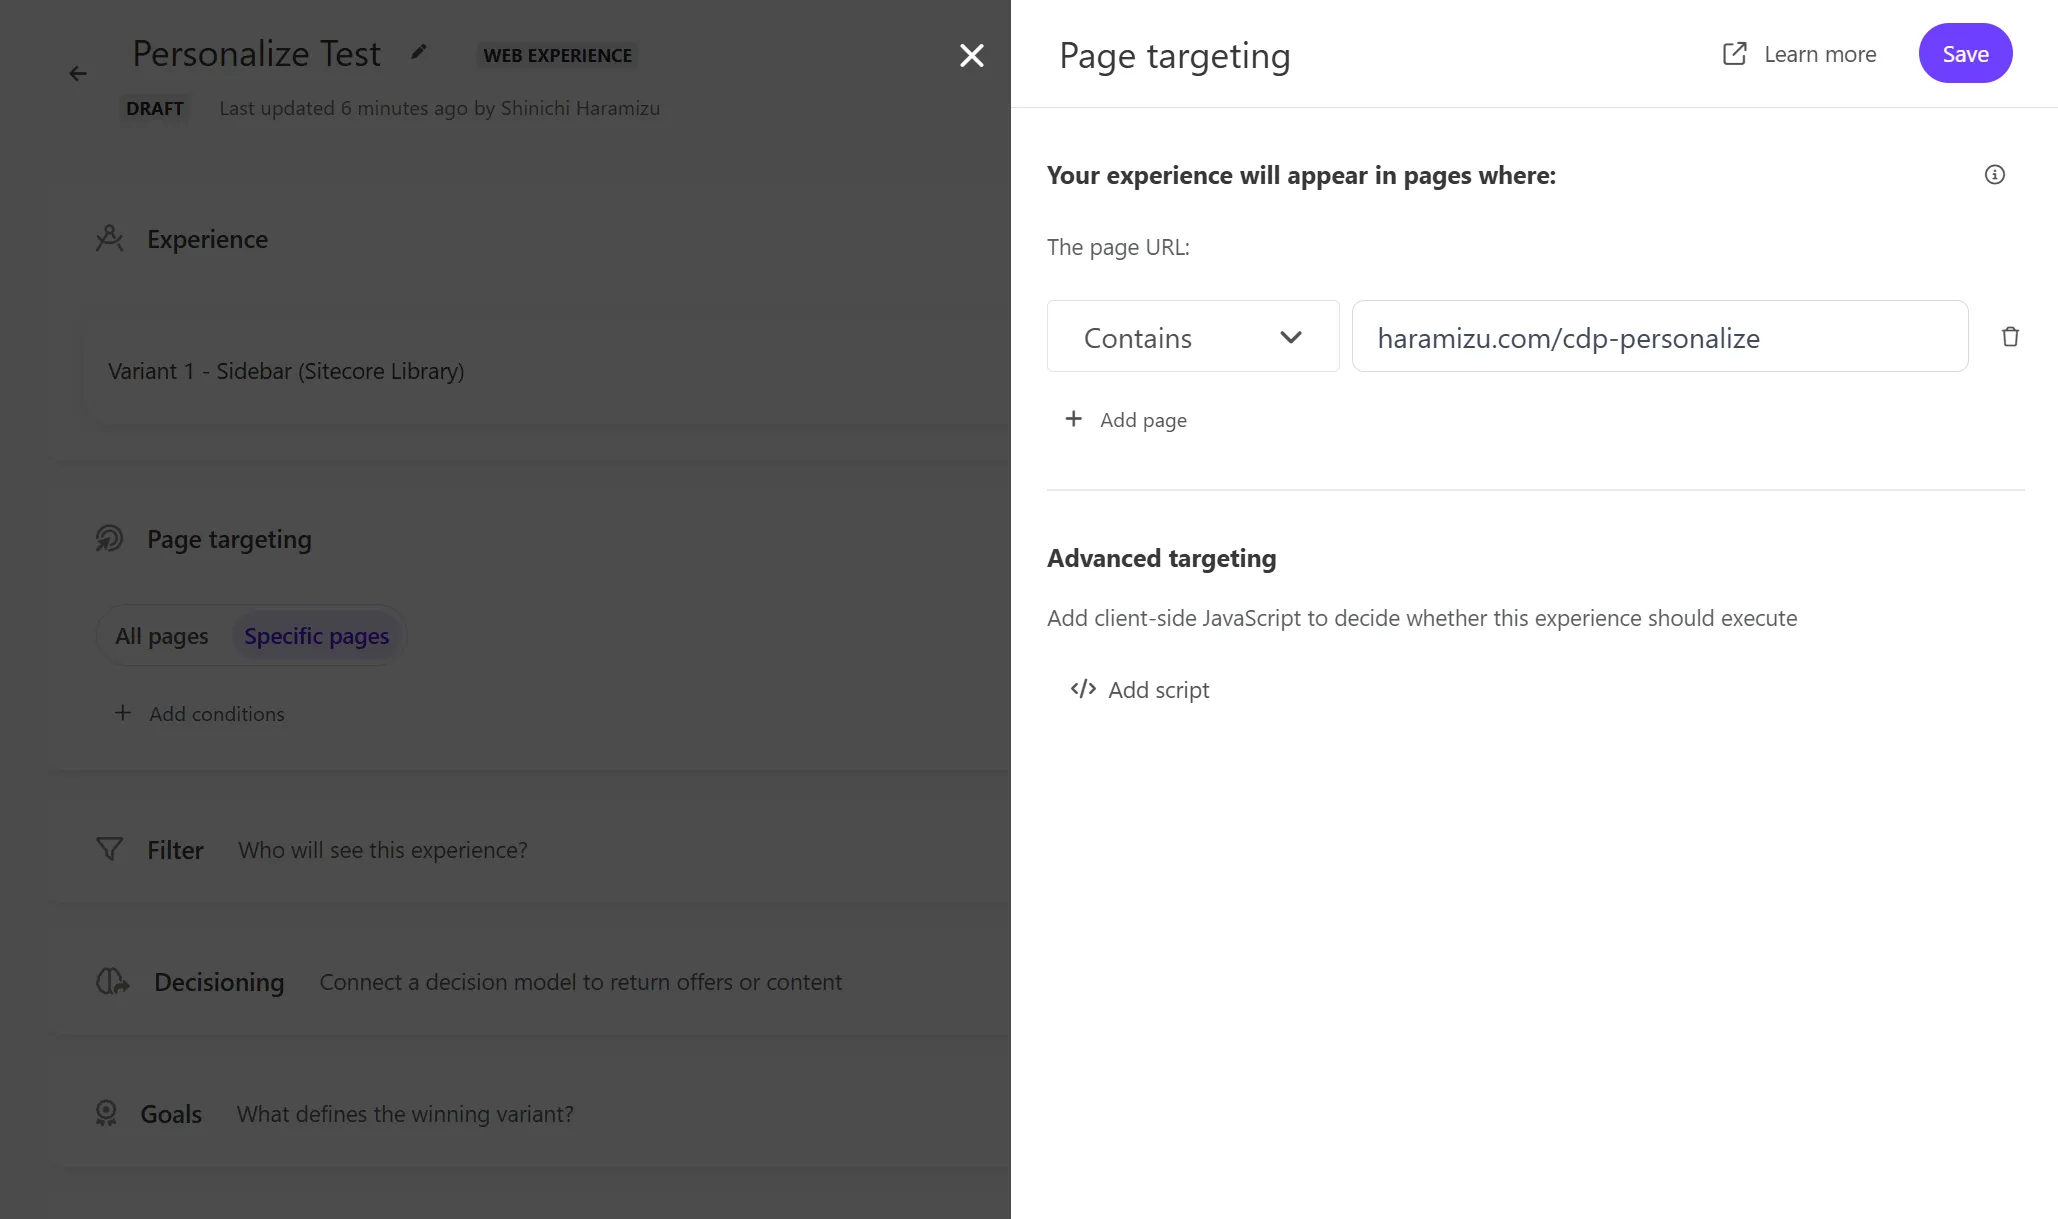2058x1219 pixels.
Task: Select the Specific pages toggle tab
Action: point(315,636)
